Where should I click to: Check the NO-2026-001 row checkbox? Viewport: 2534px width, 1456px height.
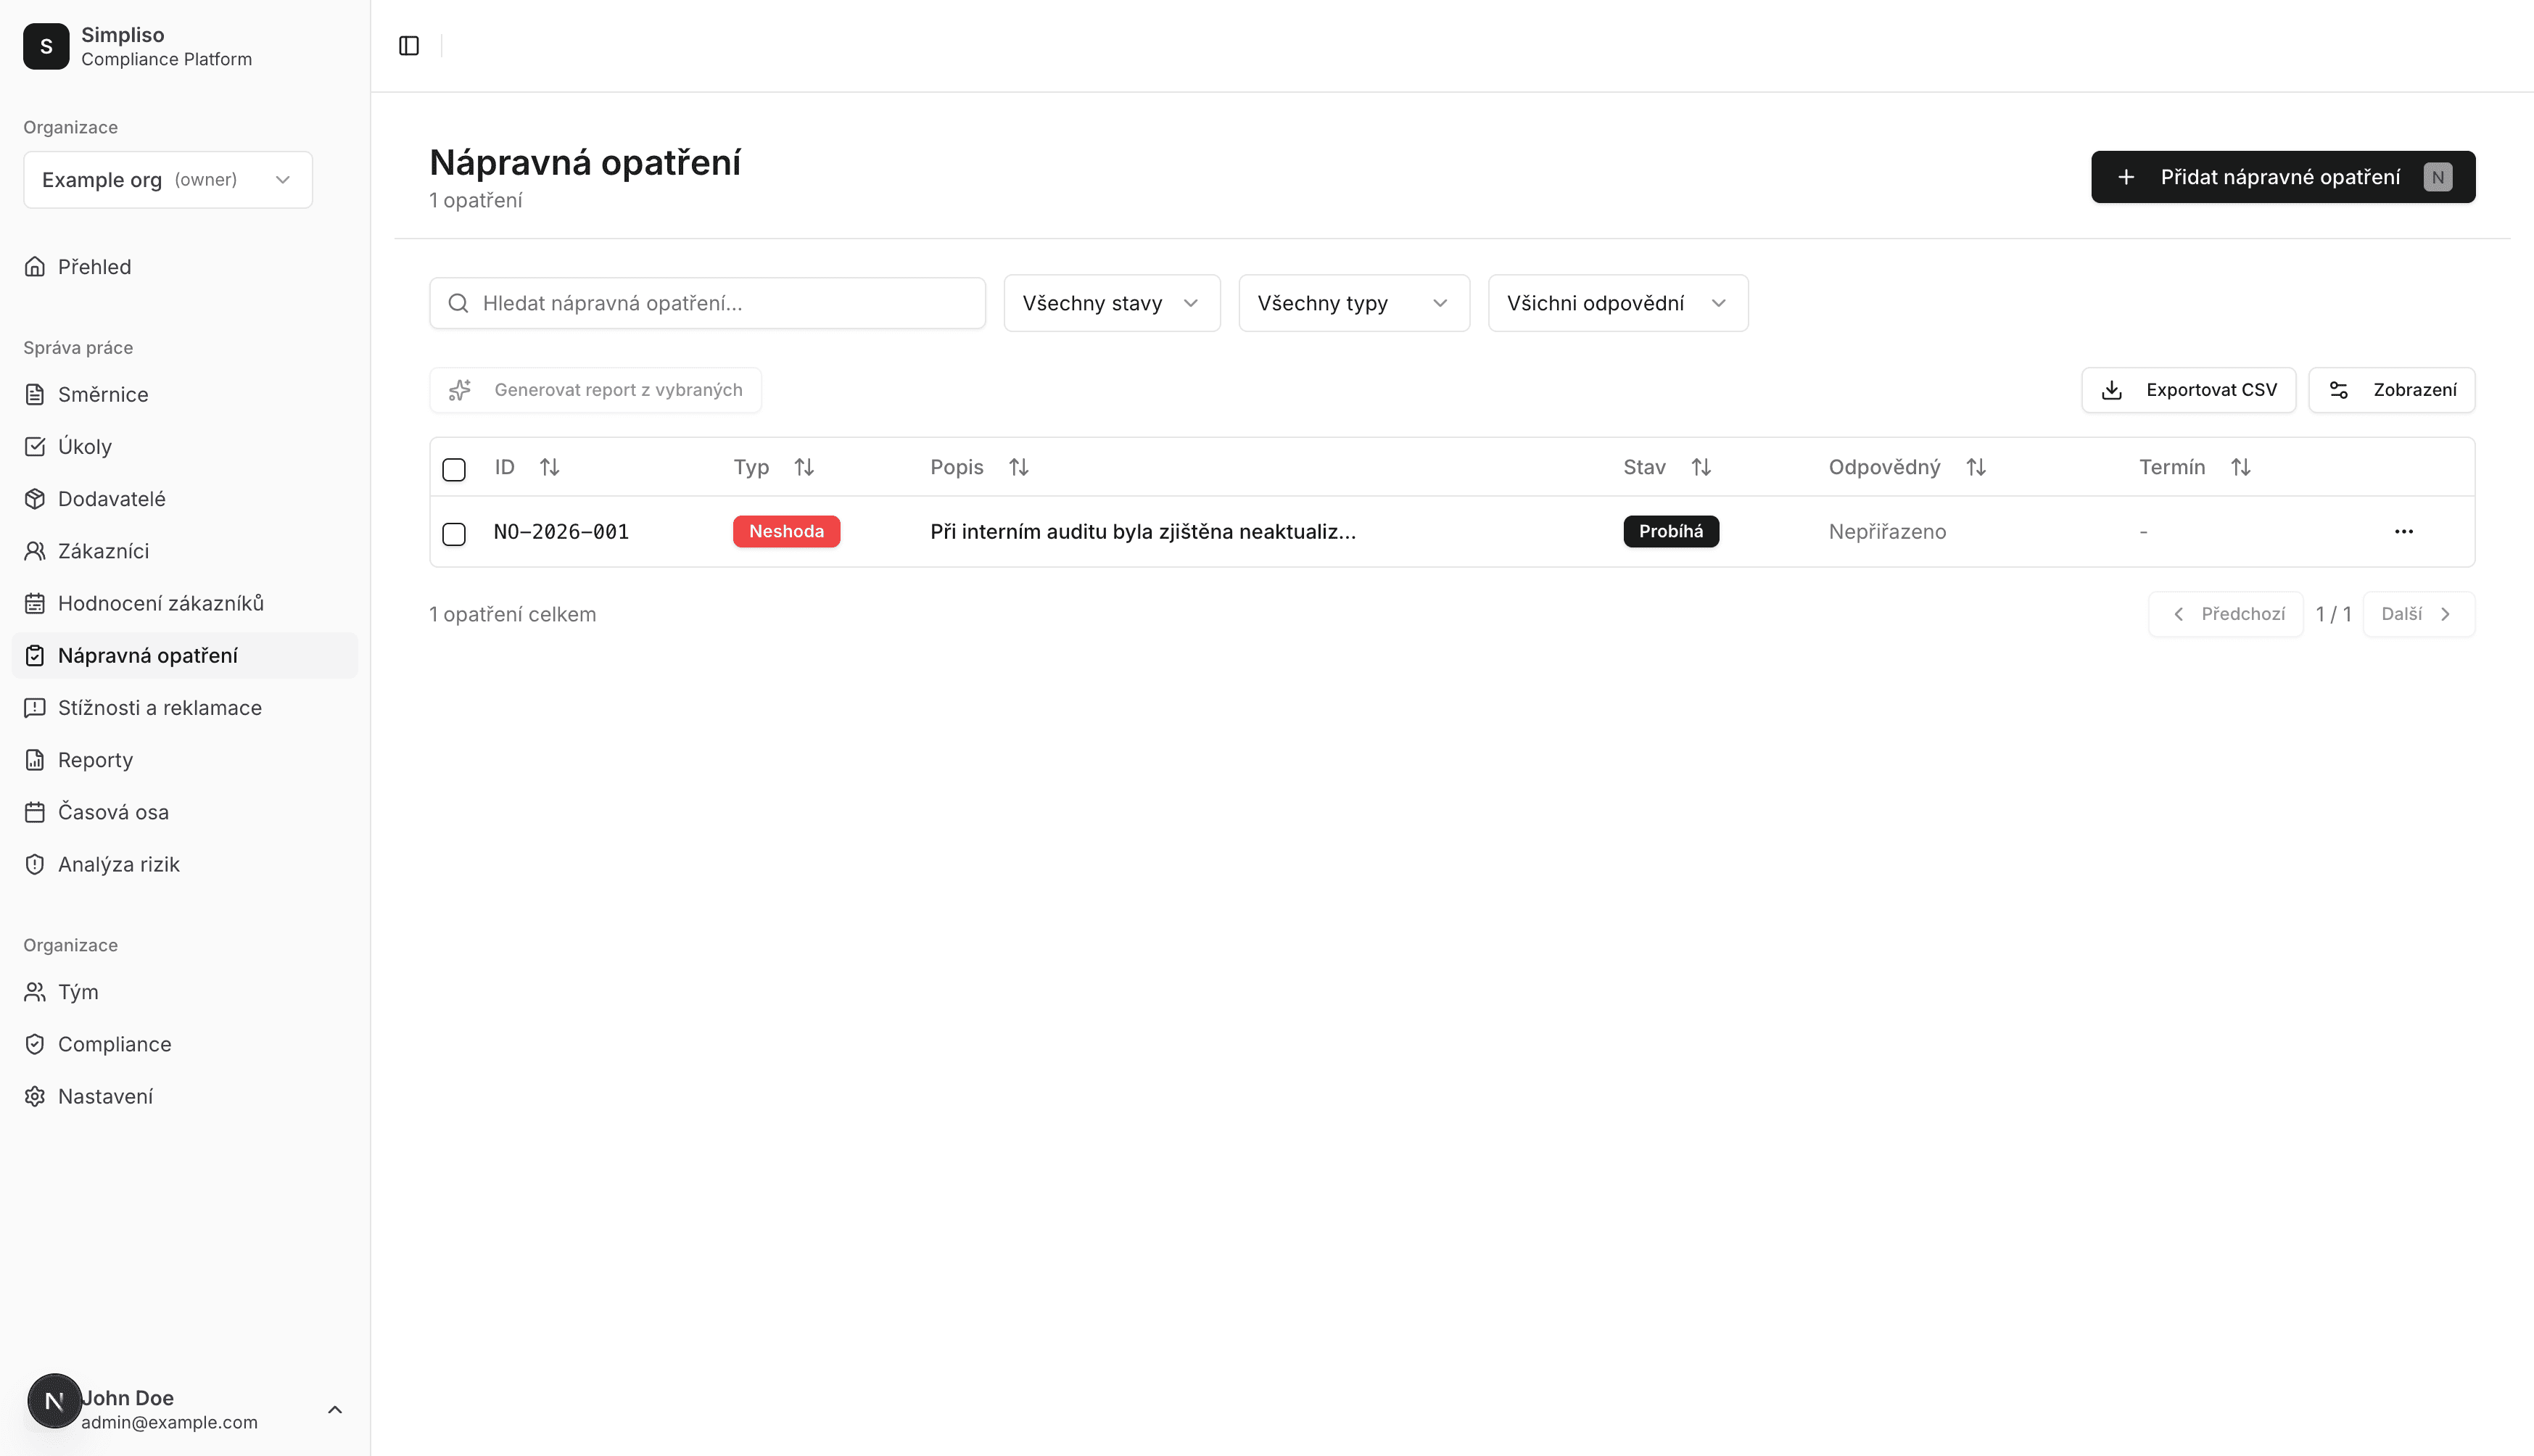[x=454, y=533]
